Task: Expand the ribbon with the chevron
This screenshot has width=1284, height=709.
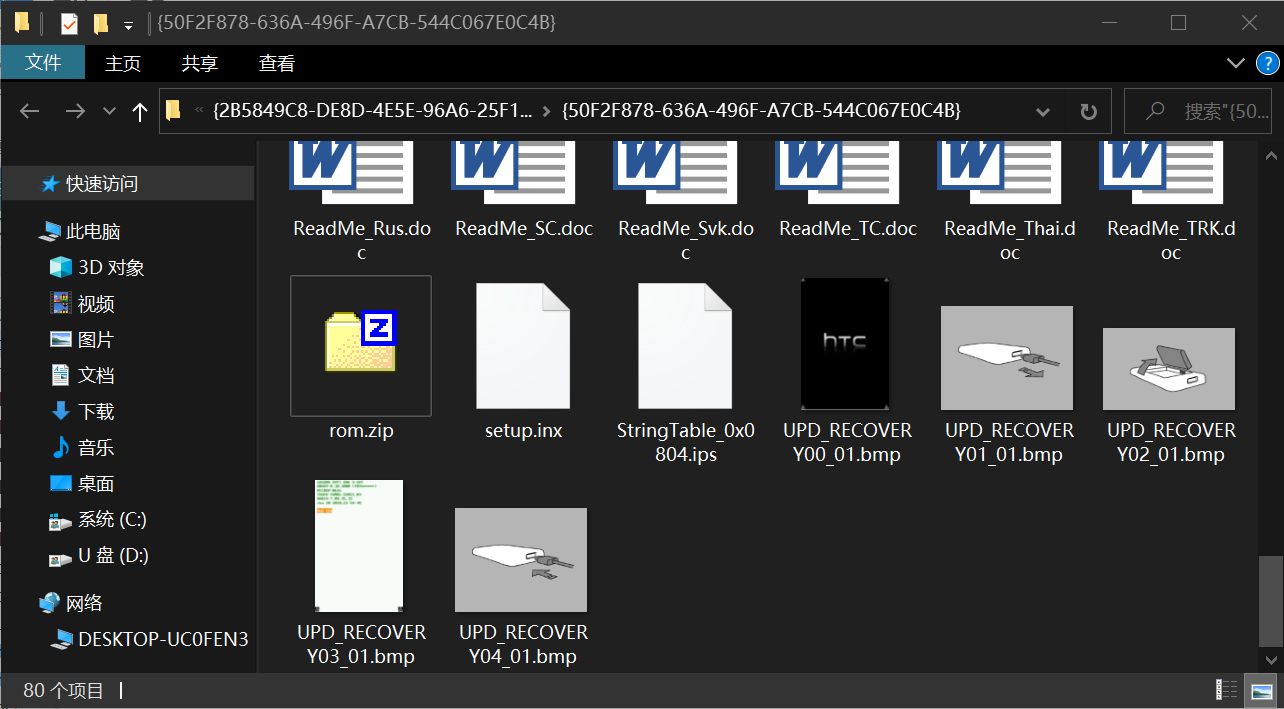Action: click(x=1236, y=64)
